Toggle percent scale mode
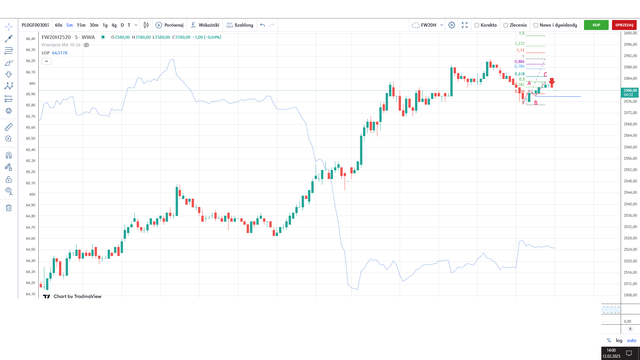 tap(609, 340)
